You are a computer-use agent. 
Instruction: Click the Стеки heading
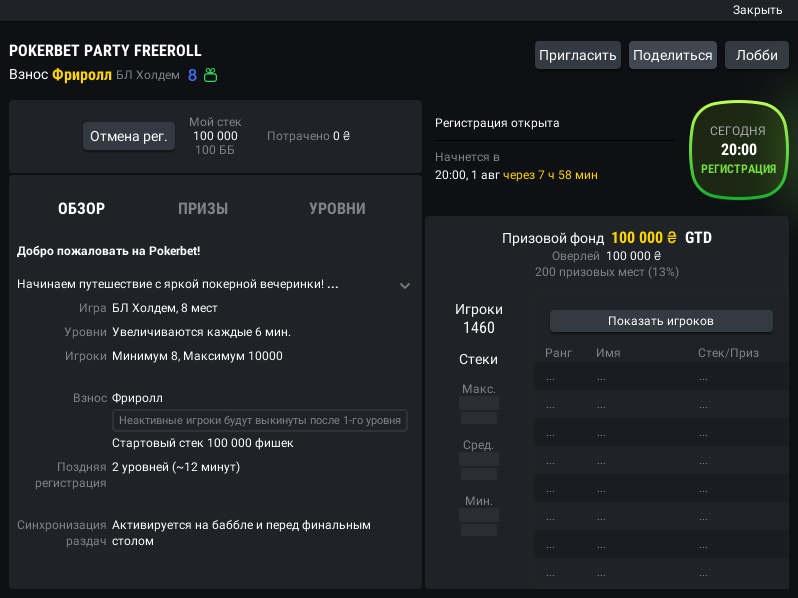click(x=478, y=359)
